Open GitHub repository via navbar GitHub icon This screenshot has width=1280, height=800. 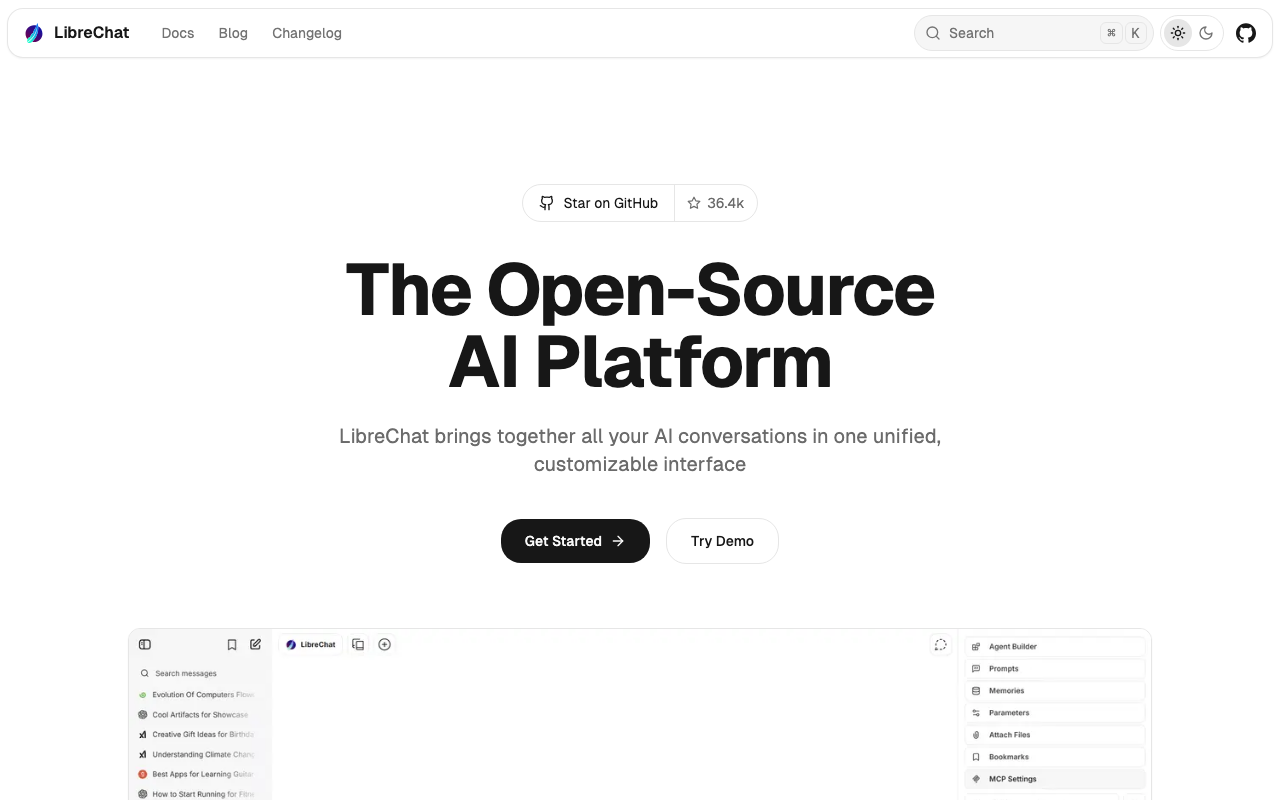point(1246,33)
